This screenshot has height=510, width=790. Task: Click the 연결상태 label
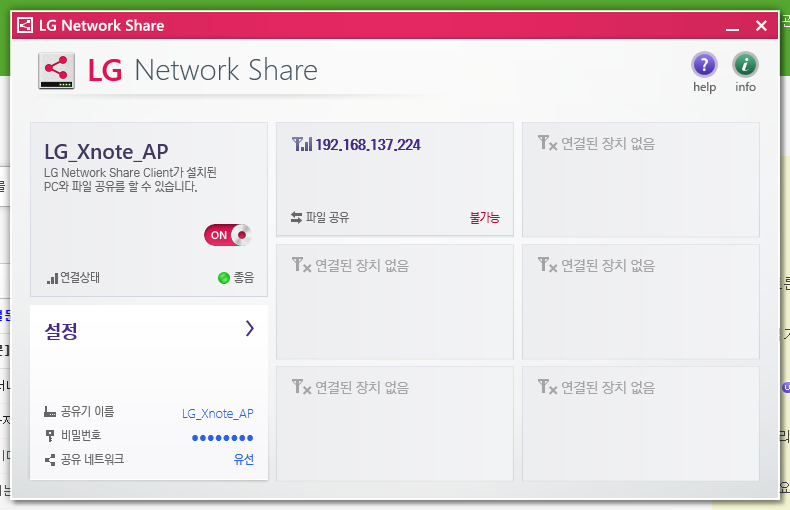tap(80, 278)
